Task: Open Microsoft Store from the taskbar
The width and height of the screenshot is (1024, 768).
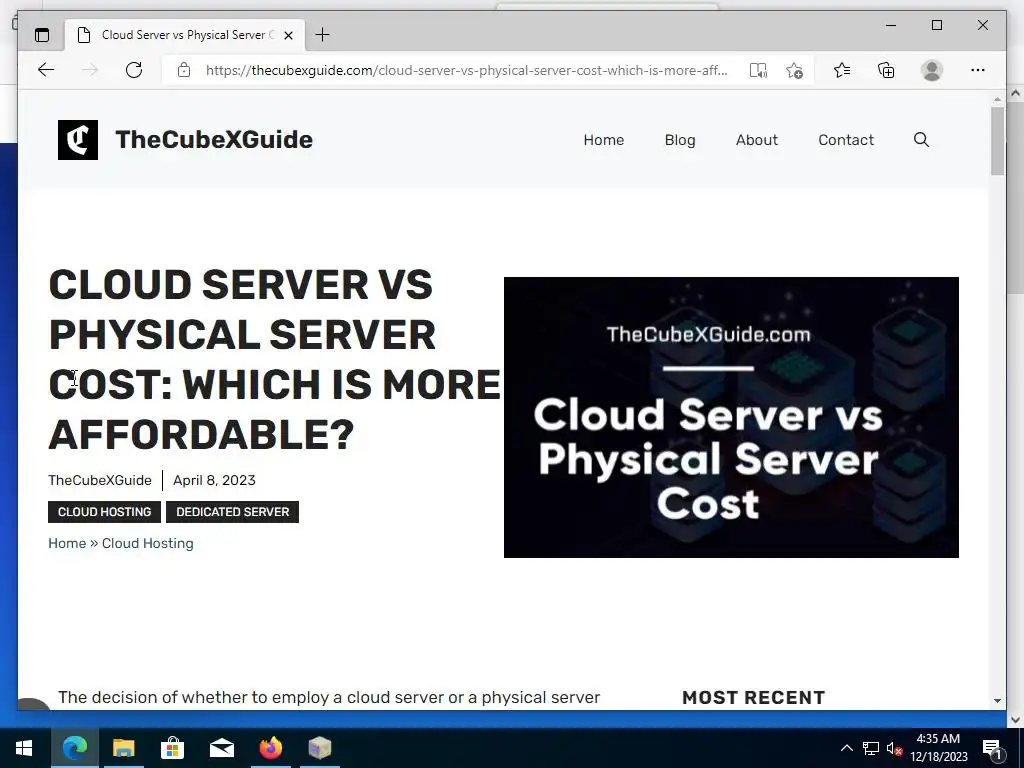Action: point(172,748)
